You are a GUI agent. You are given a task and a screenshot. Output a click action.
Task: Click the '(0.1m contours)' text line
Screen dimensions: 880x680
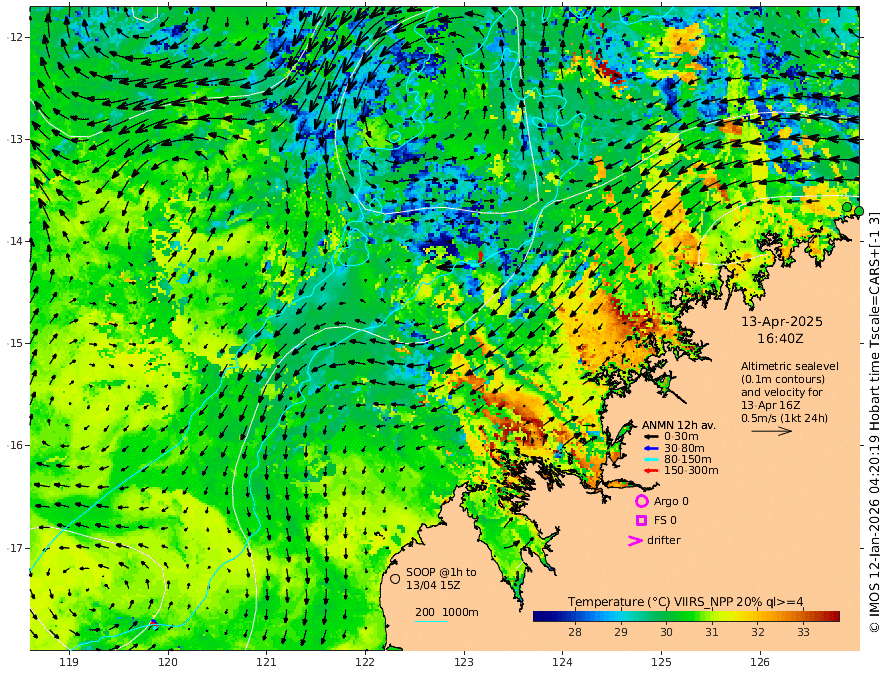point(783,379)
